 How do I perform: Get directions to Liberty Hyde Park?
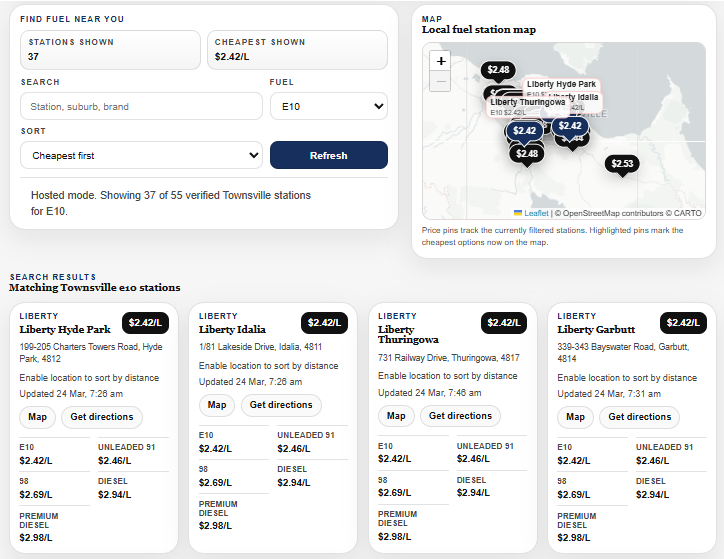click(102, 416)
